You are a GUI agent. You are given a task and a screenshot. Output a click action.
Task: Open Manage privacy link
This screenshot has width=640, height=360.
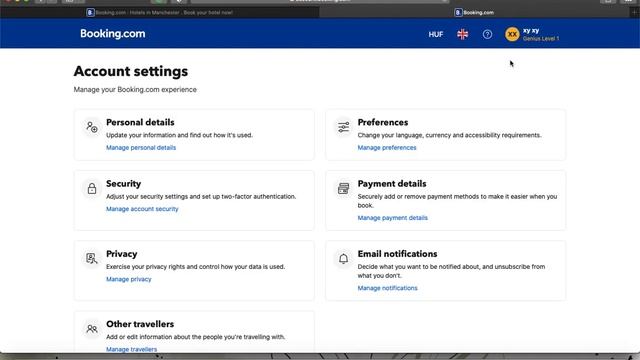(129, 279)
